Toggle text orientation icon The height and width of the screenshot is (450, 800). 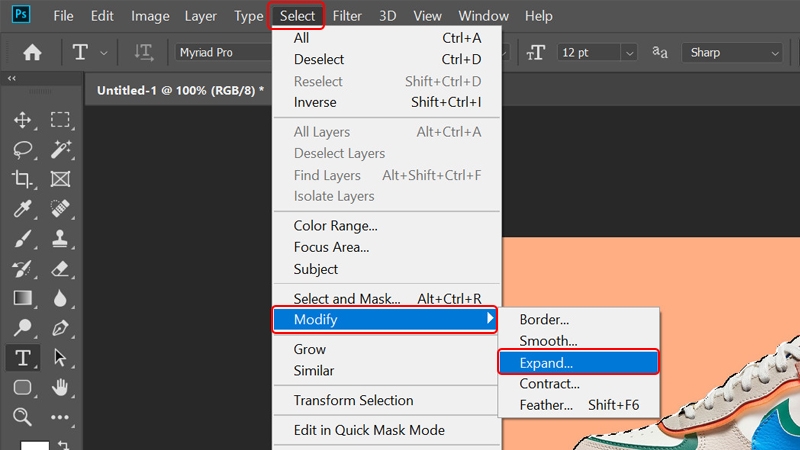[143, 53]
